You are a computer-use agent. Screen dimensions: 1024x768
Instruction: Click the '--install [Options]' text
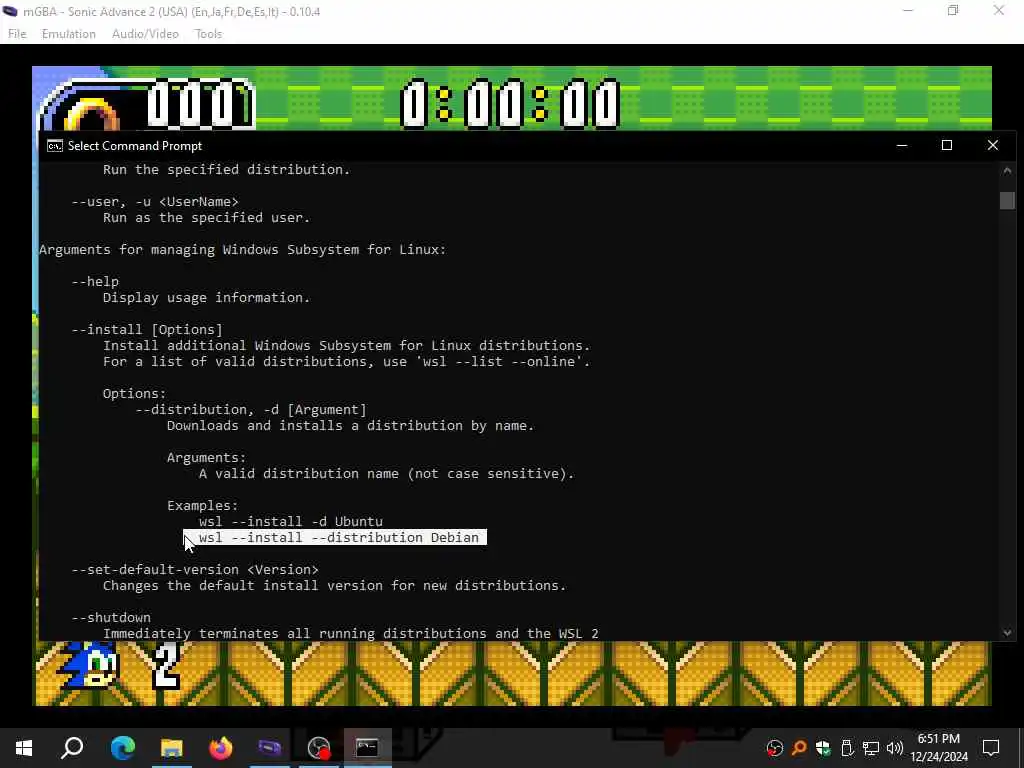pyautogui.click(x=147, y=330)
